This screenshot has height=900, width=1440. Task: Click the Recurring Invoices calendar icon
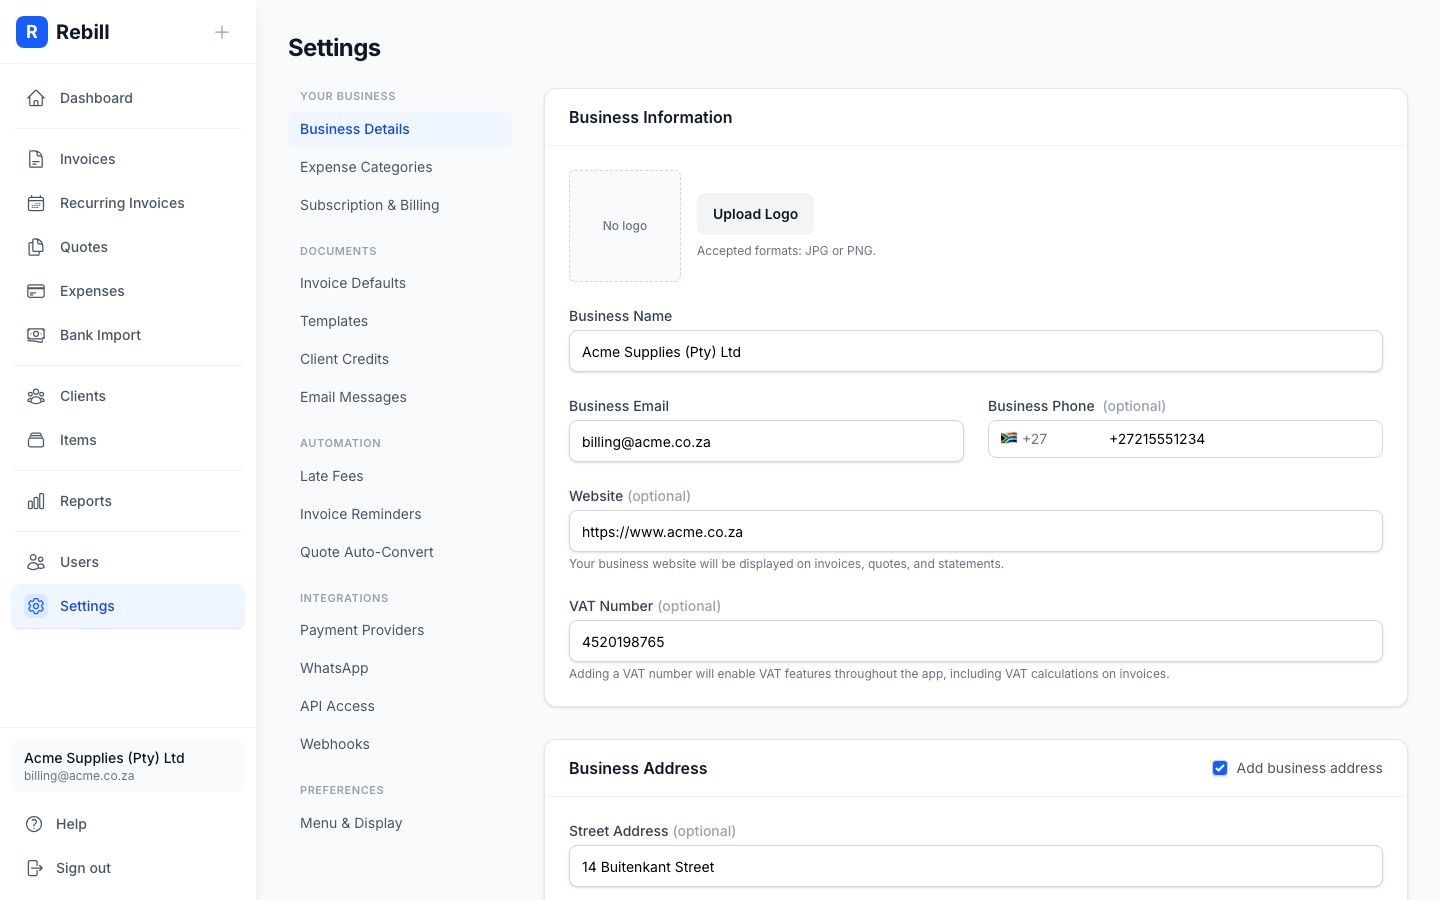point(36,203)
